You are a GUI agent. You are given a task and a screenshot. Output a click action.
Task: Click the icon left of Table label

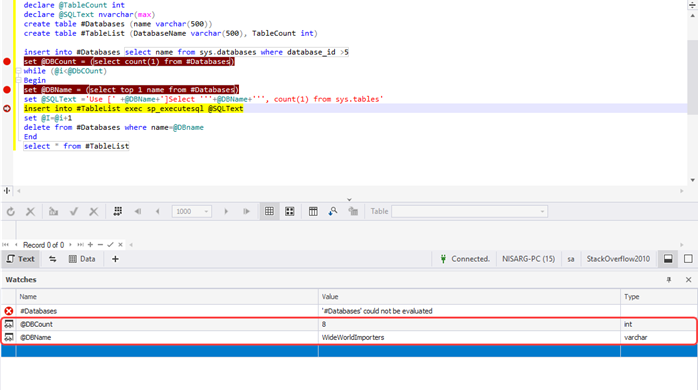point(353,211)
